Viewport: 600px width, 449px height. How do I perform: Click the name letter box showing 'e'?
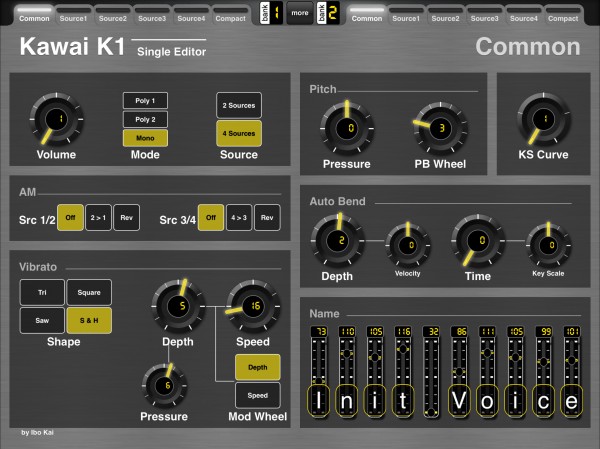pyautogui.click(x=572, y=401)
